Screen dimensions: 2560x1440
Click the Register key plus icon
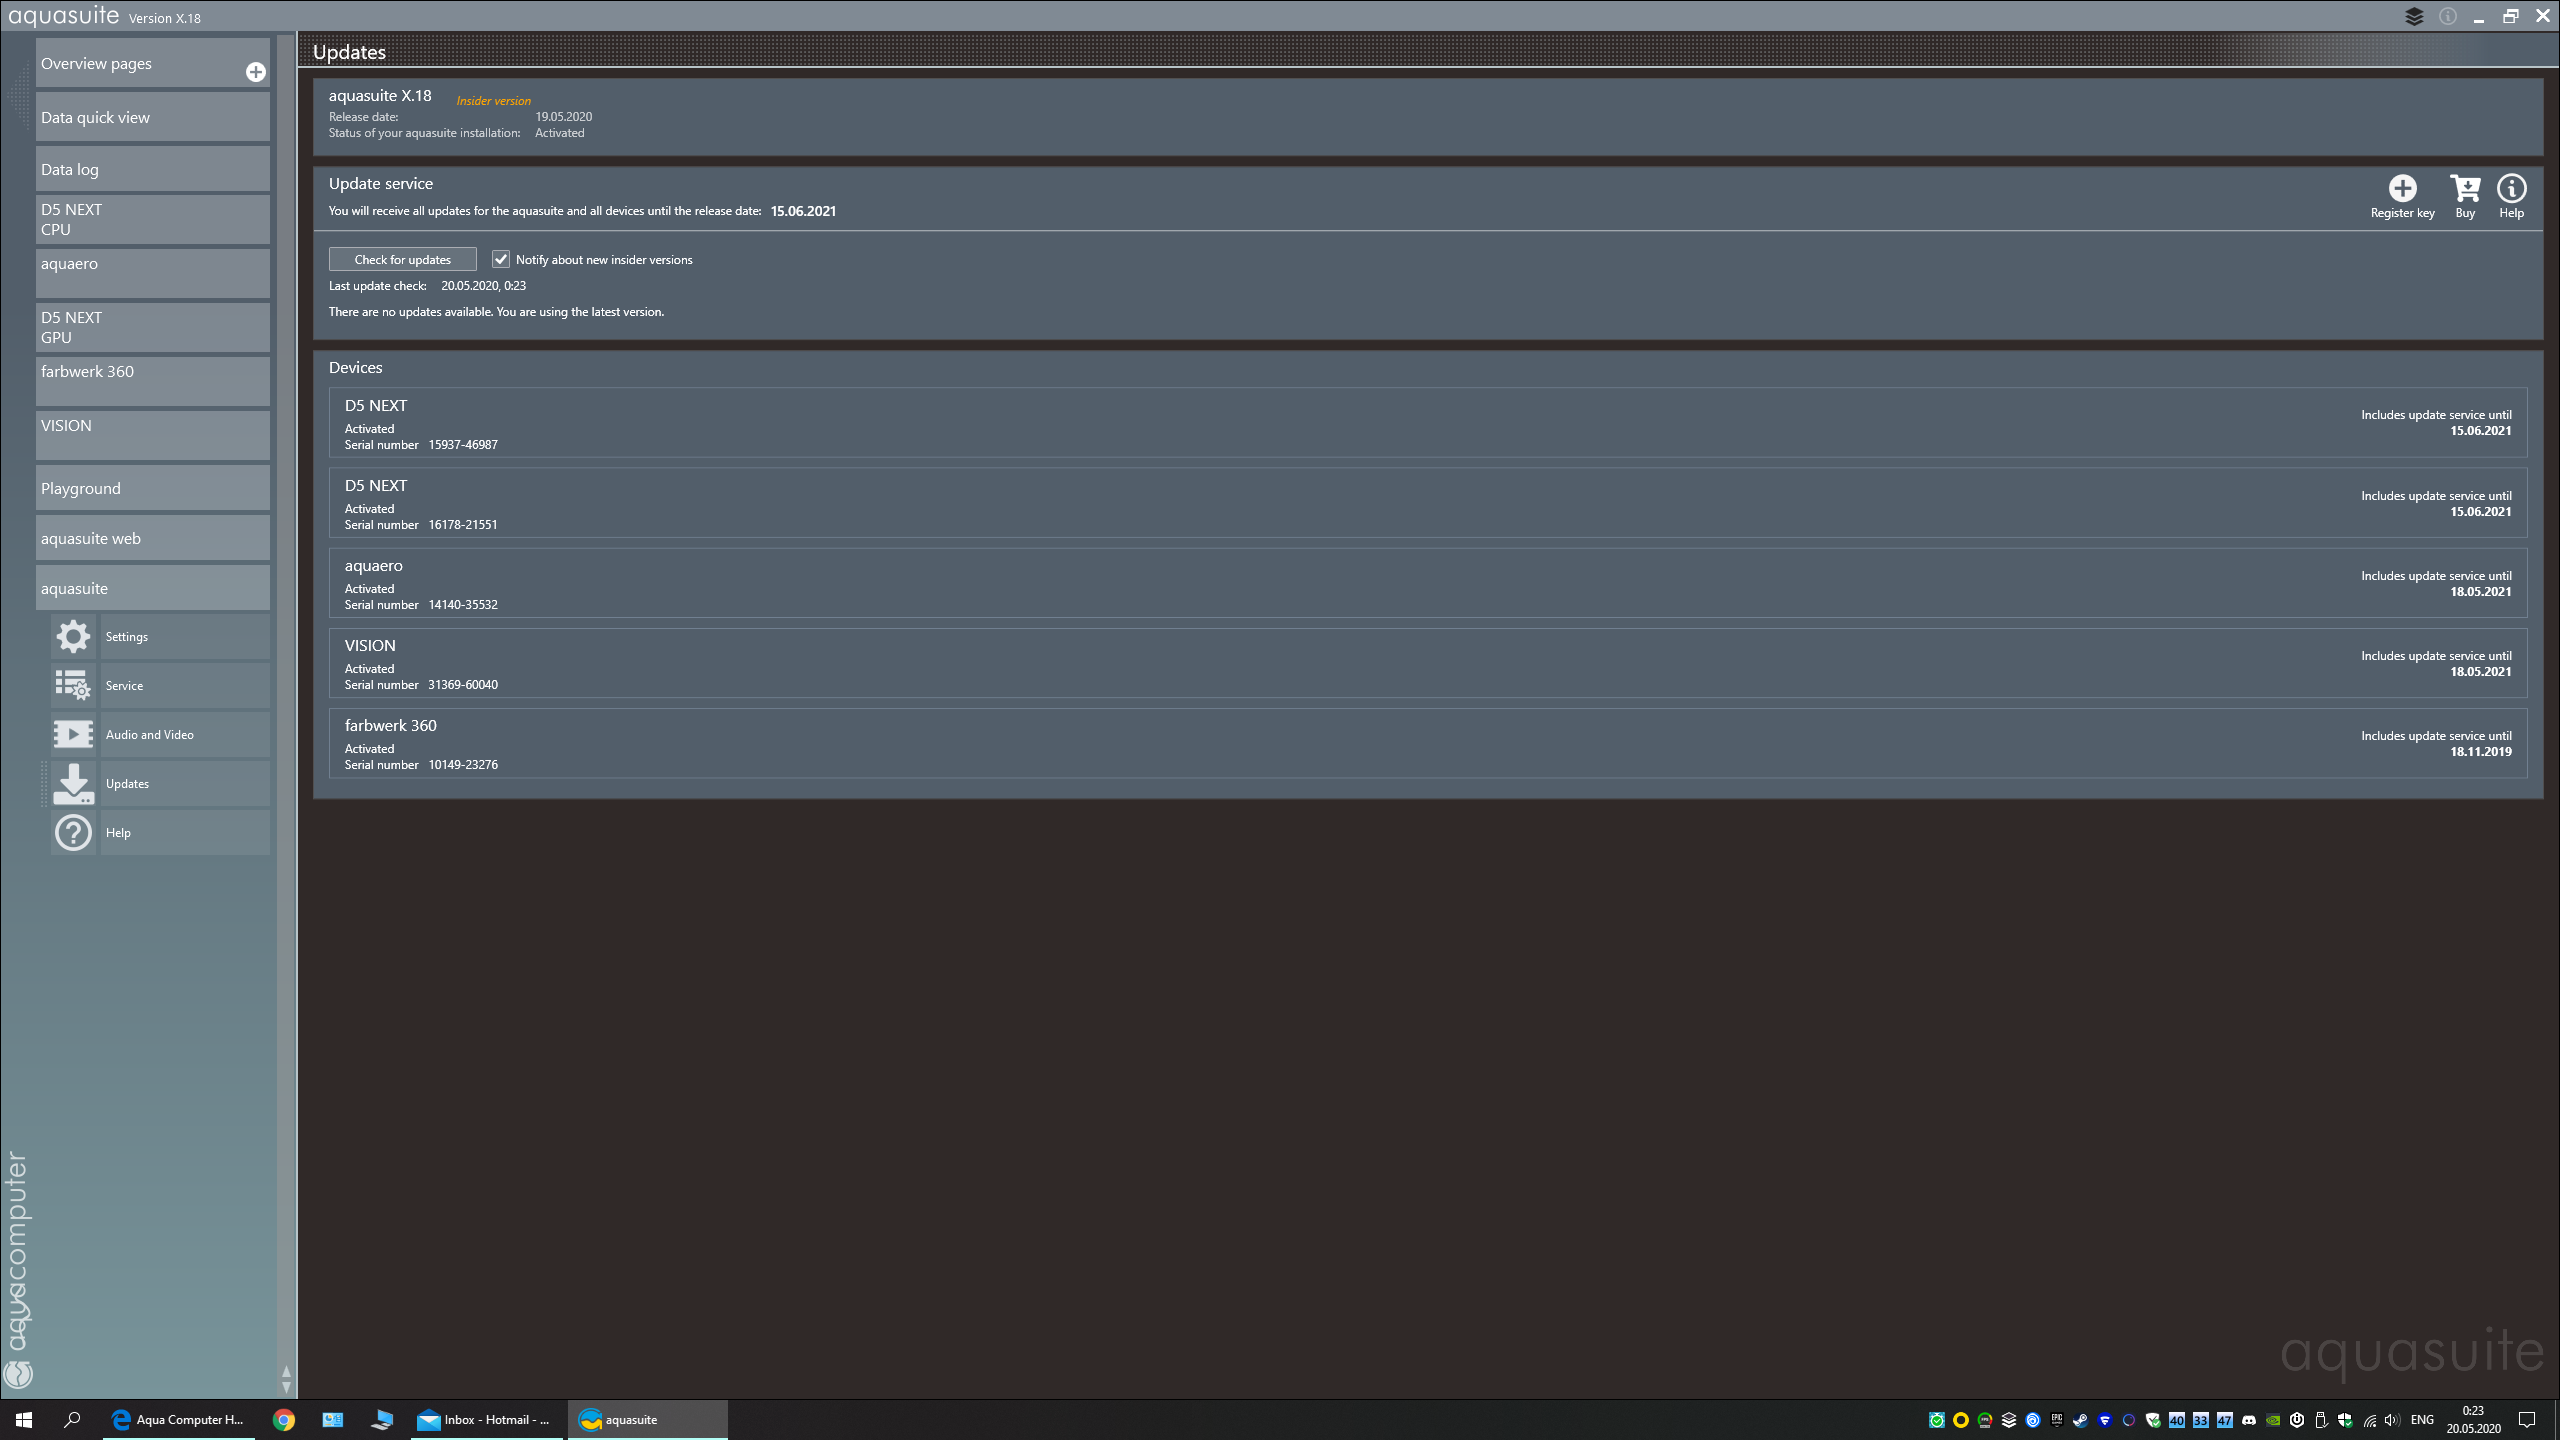[2402, 189]
